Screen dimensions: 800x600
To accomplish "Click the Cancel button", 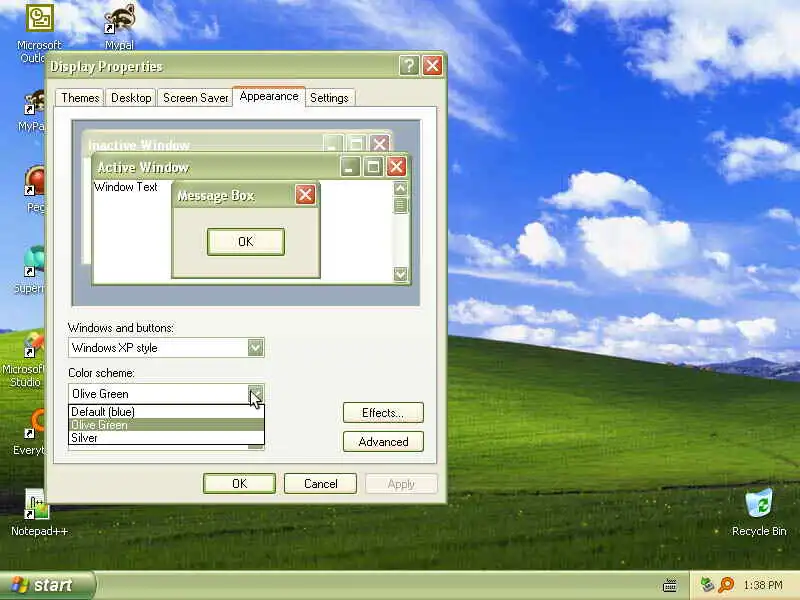I will [320, 484].
